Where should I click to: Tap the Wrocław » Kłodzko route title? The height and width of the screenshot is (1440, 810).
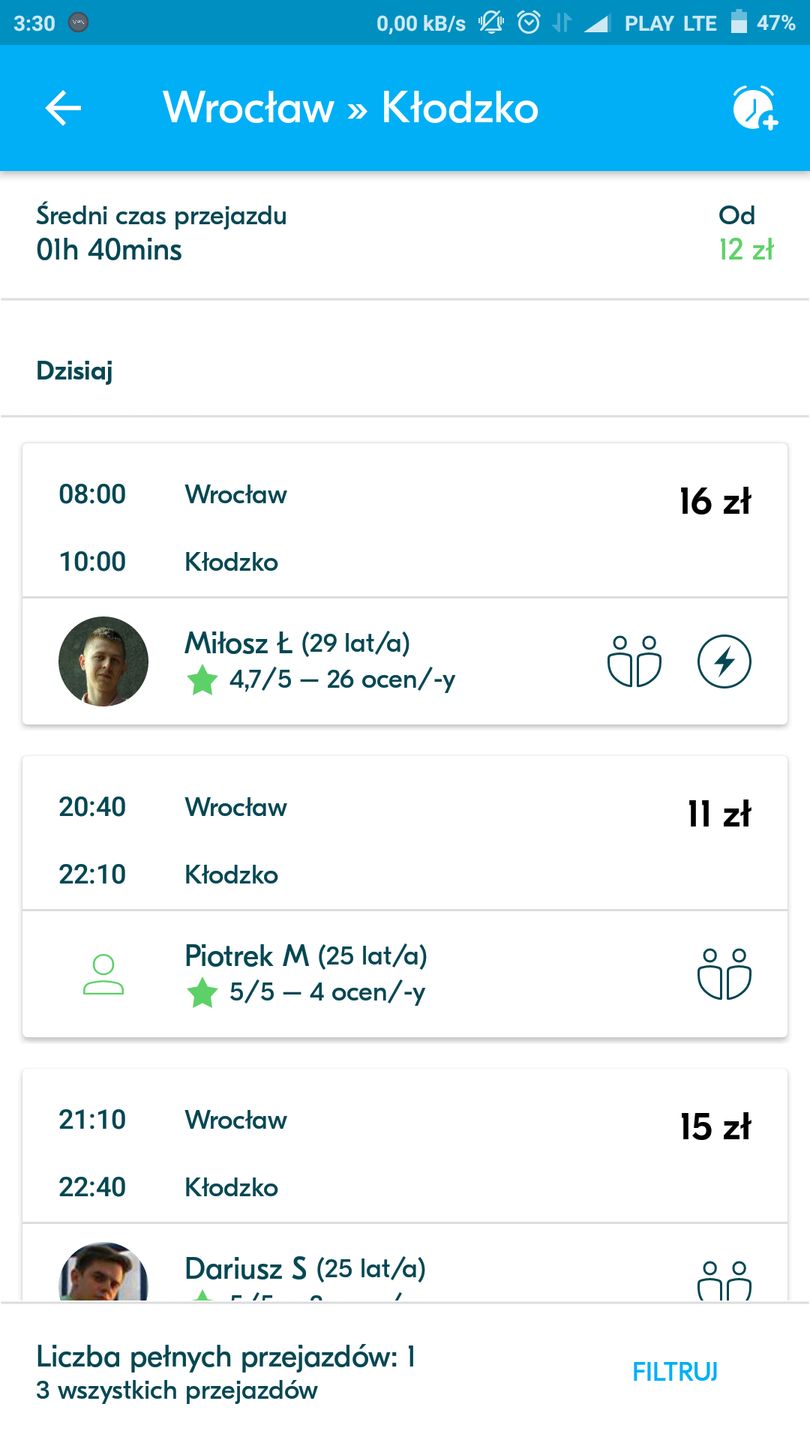coord(350,108)
